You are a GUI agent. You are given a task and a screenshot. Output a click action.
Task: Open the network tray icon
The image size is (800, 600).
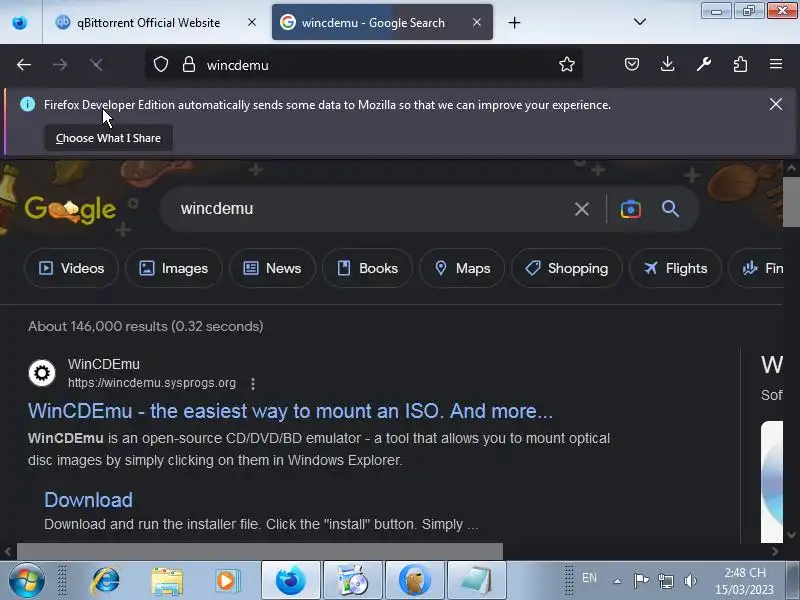pos(665,581)
